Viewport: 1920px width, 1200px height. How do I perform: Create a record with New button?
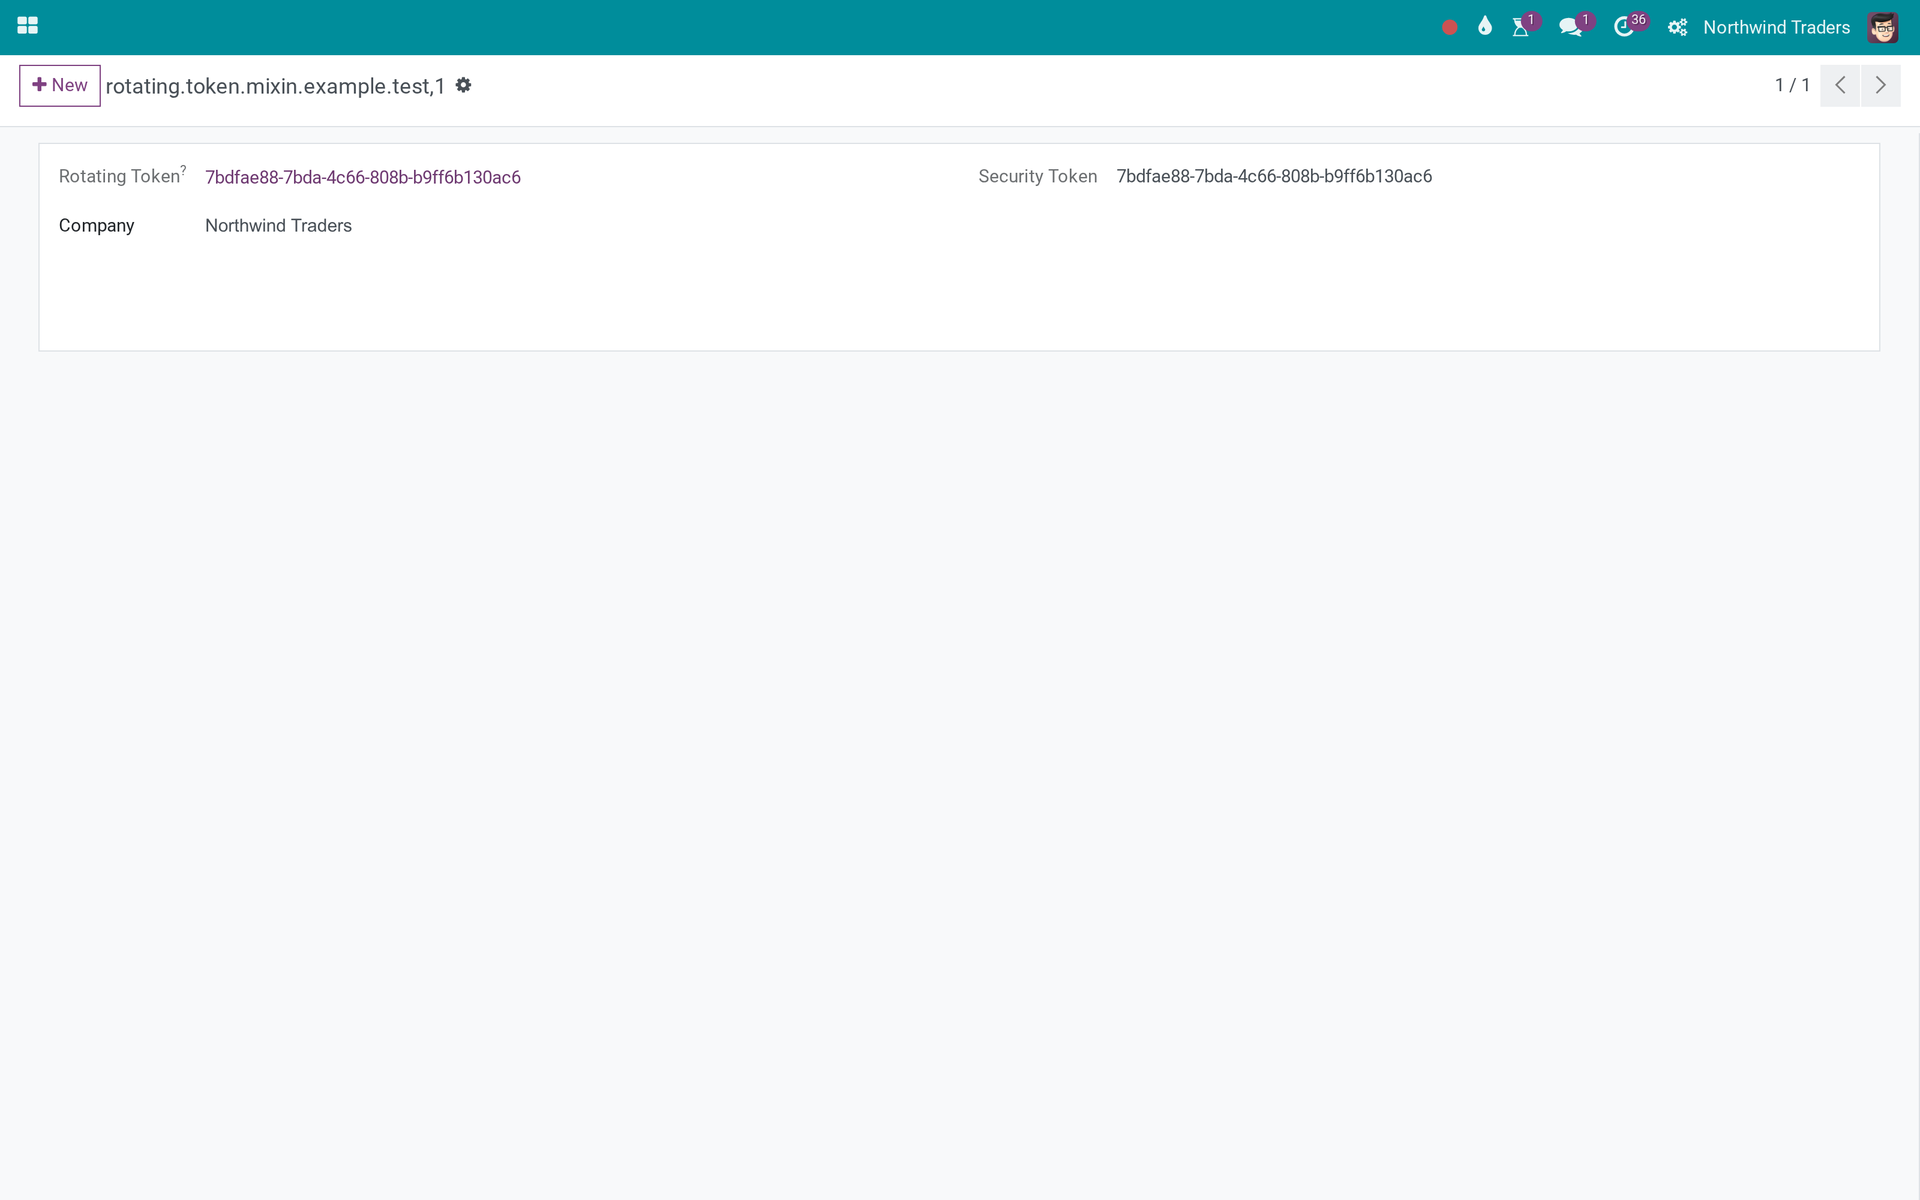click(x=60, y=85)
